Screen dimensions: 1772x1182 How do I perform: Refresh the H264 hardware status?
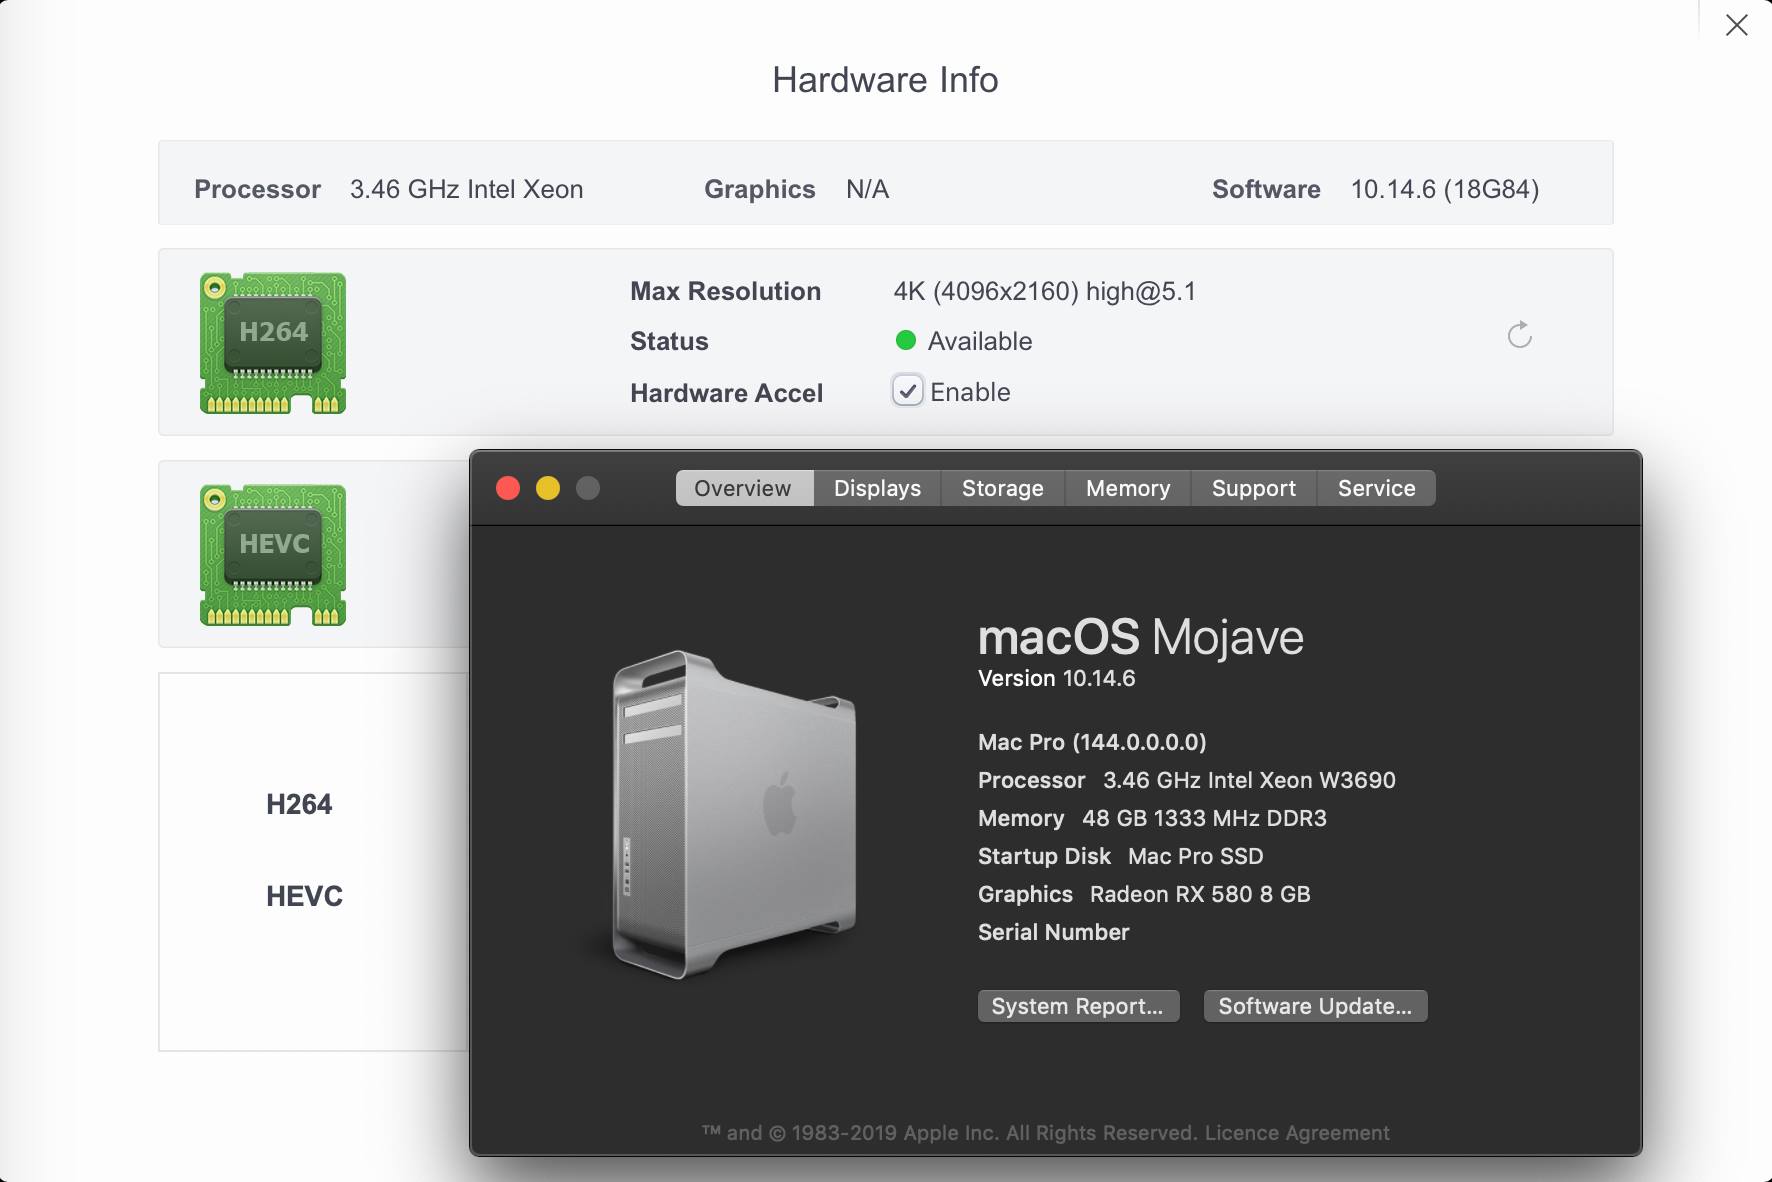[x=1519, y=335]
